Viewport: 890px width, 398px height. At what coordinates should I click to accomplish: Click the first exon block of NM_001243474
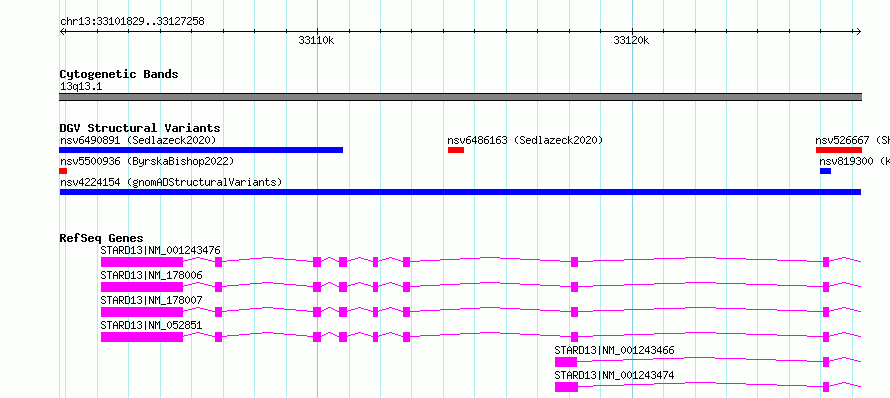point(566,387)
